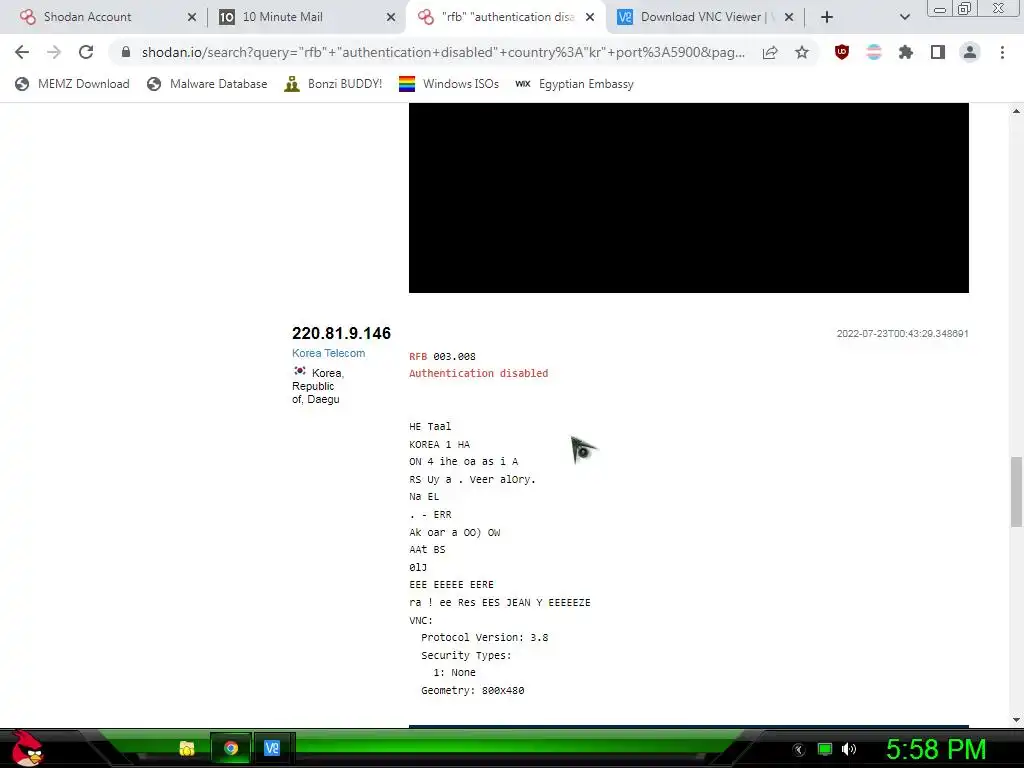The width and height of the screenshot is (1024, 768).
Task: Expand the tab search chevron
Action: 904,17
